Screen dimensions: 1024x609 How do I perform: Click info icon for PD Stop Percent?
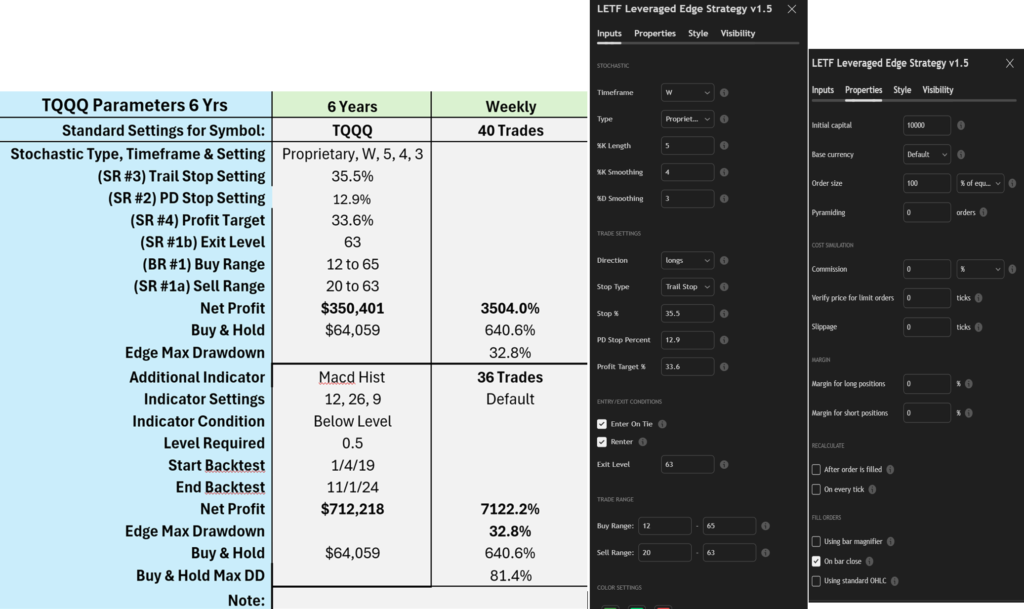[x=724, y=340]
